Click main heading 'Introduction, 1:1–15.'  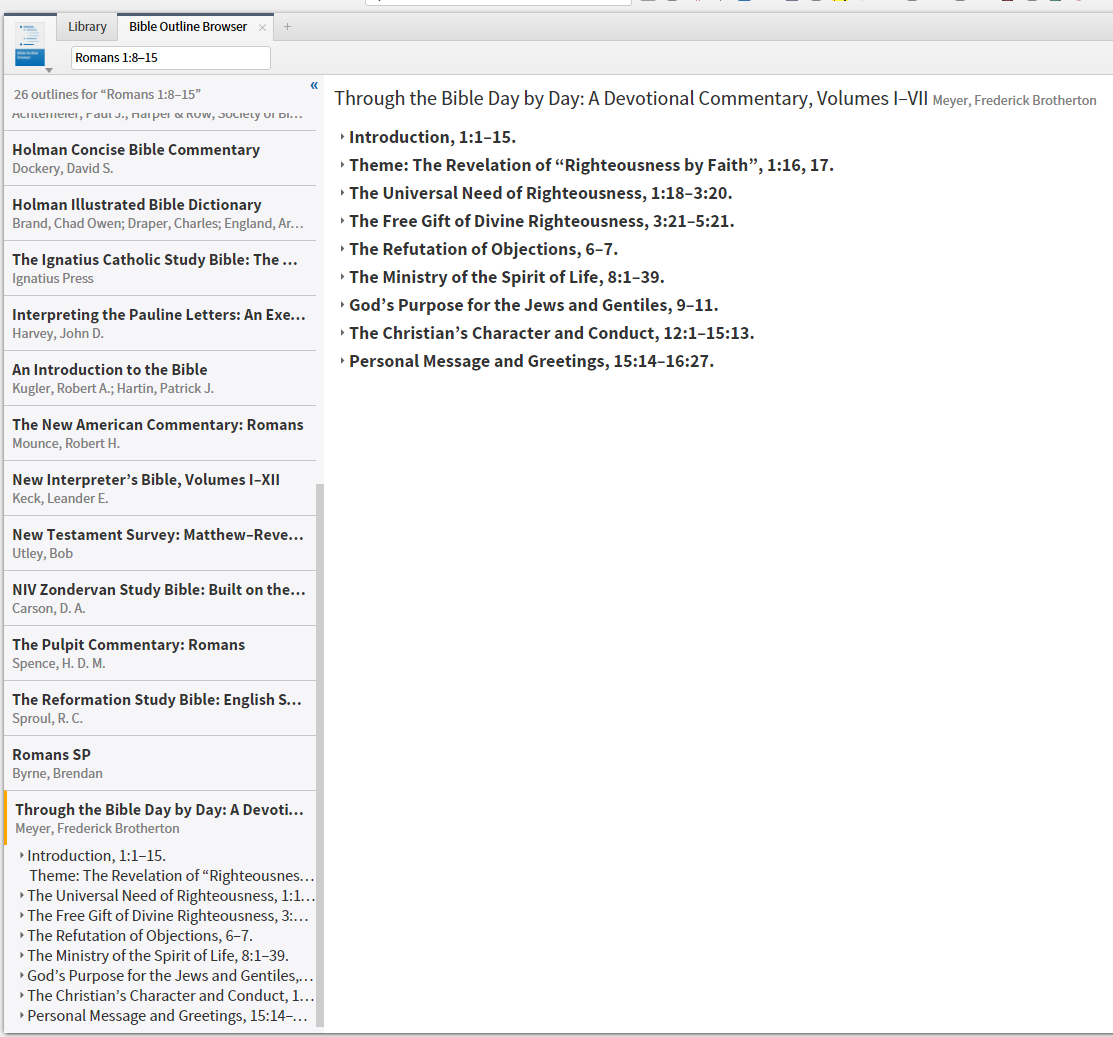[x=432, y=137]
